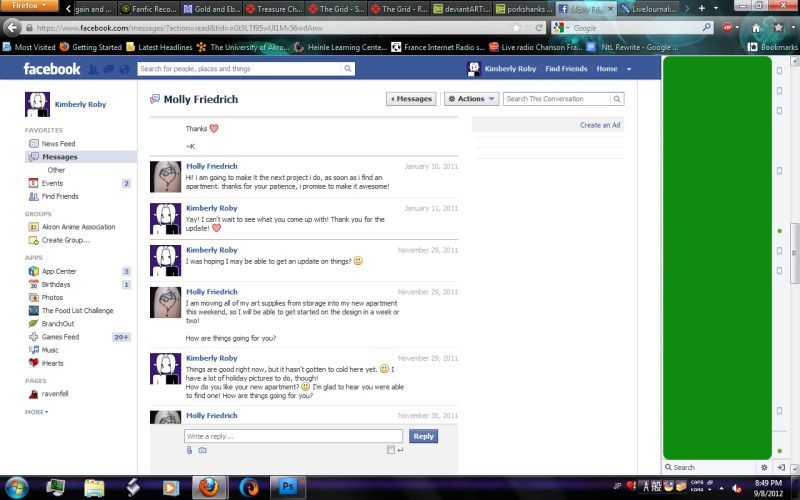The width and height of the screenshot is (800, 500).
Task: Open media player icon in taskbar
Action: tap(170, 488)
